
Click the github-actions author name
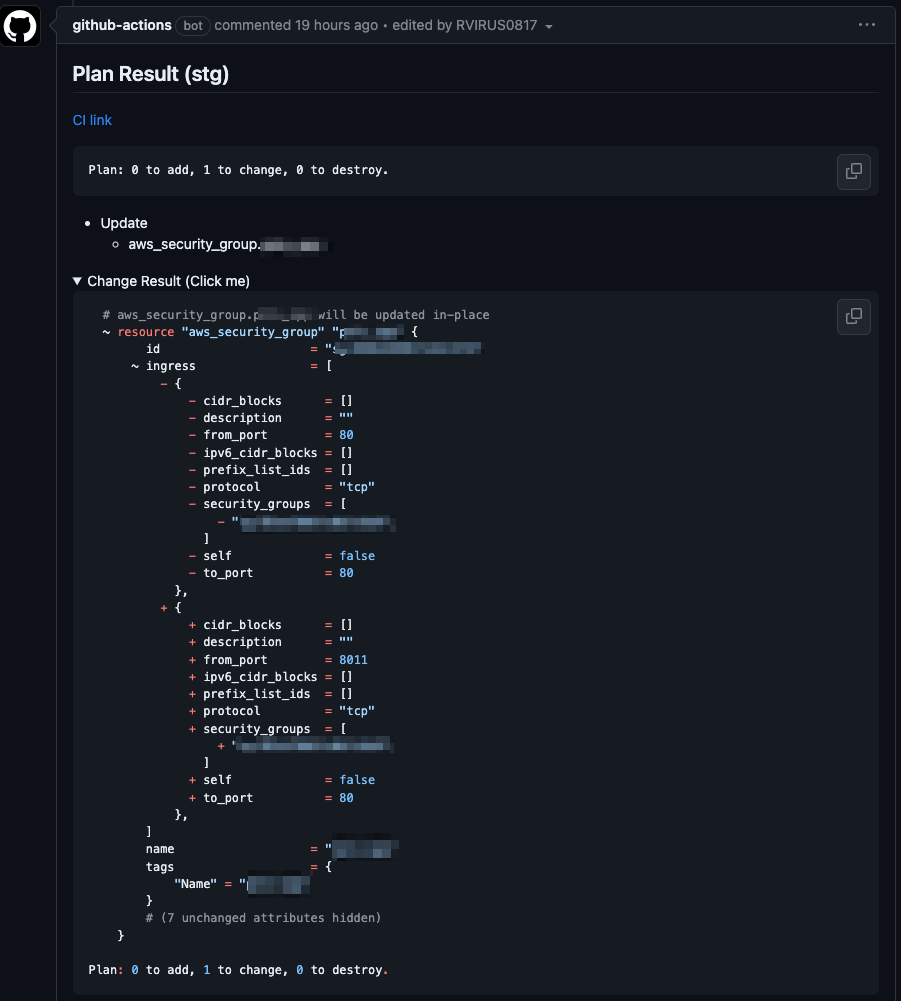pyautogui.click(x=122, y=25)
